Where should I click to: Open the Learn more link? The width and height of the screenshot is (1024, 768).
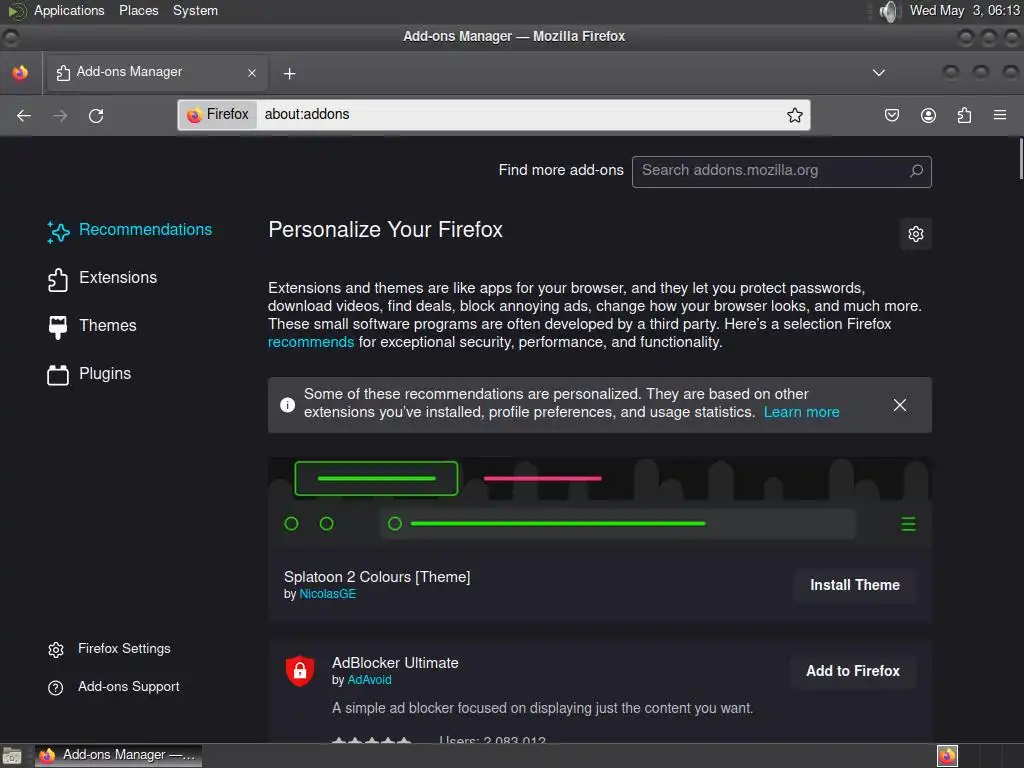[801, 412]
